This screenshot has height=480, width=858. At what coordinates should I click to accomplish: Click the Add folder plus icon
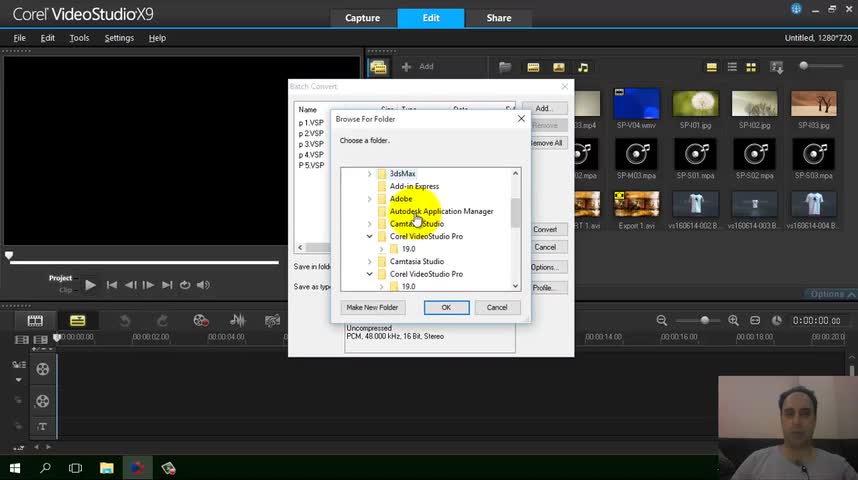(x=406, y=67)
